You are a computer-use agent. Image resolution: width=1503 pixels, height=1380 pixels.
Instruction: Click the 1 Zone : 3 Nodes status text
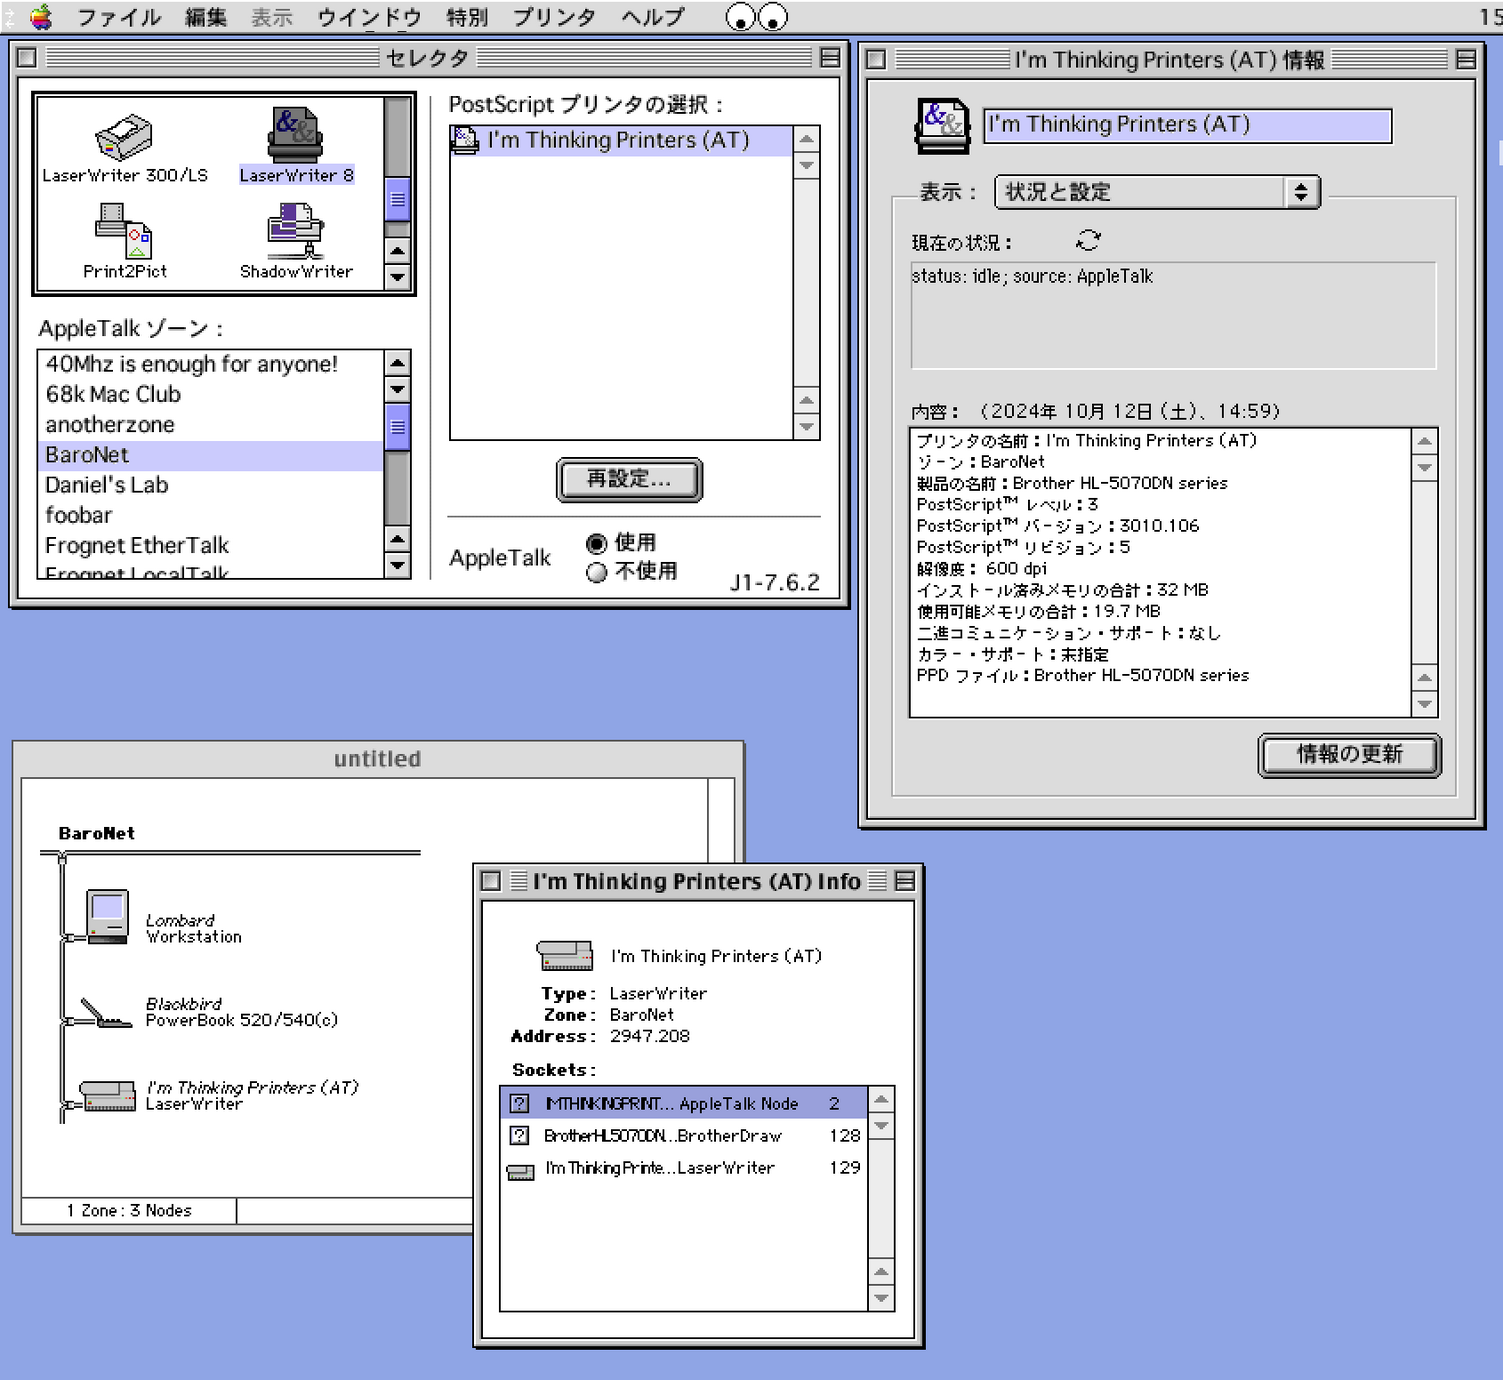point(129,1210)
